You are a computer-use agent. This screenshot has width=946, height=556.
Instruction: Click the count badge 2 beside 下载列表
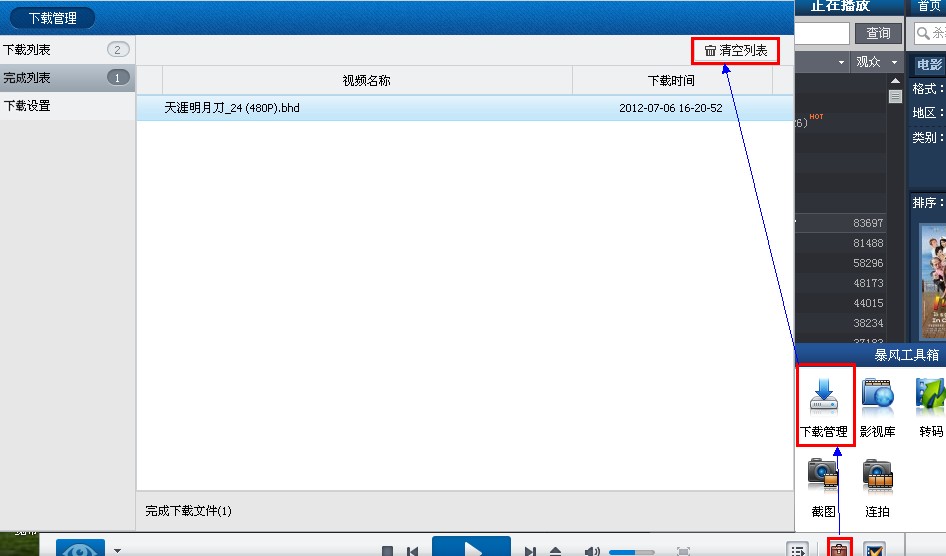[118, 49]
